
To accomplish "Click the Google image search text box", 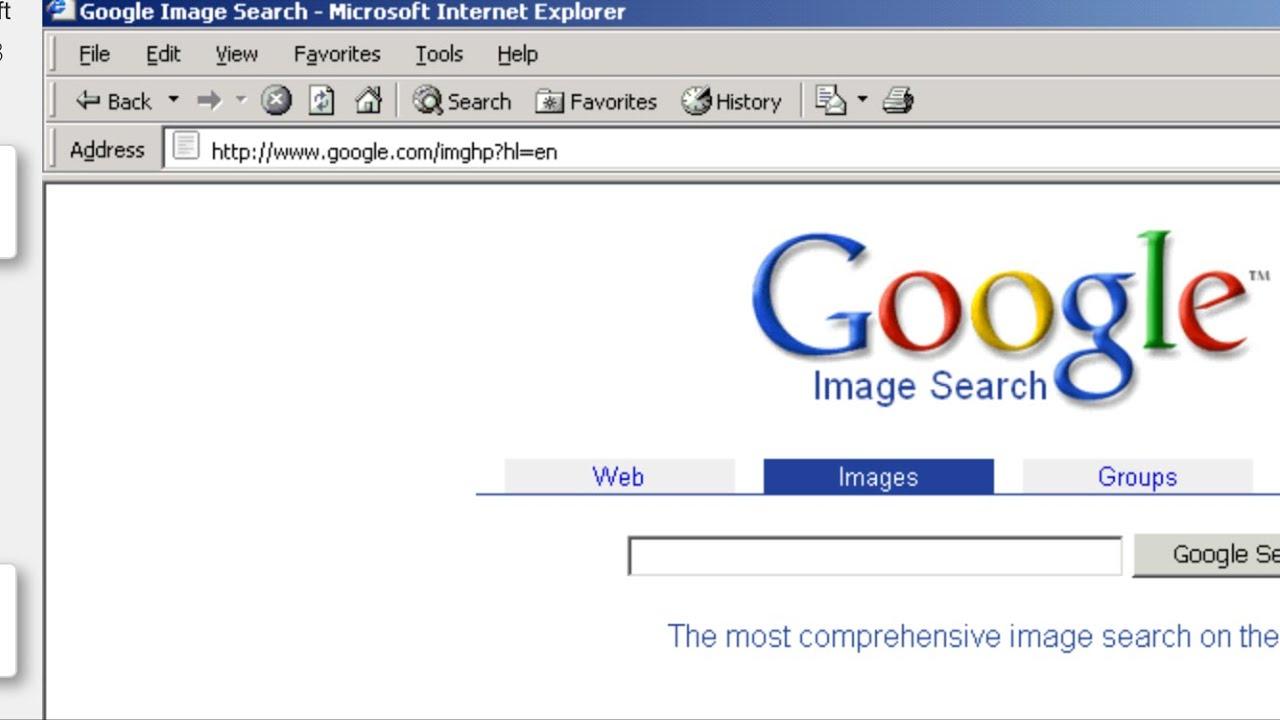I will [875, 556].
